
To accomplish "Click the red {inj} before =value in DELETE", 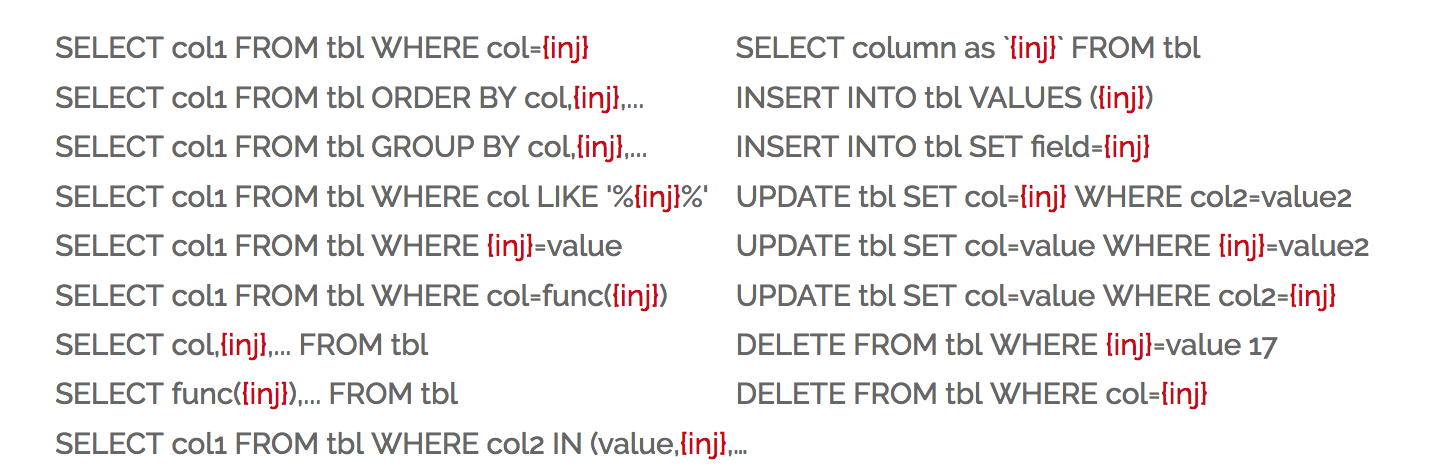I will pos(1129,346).
